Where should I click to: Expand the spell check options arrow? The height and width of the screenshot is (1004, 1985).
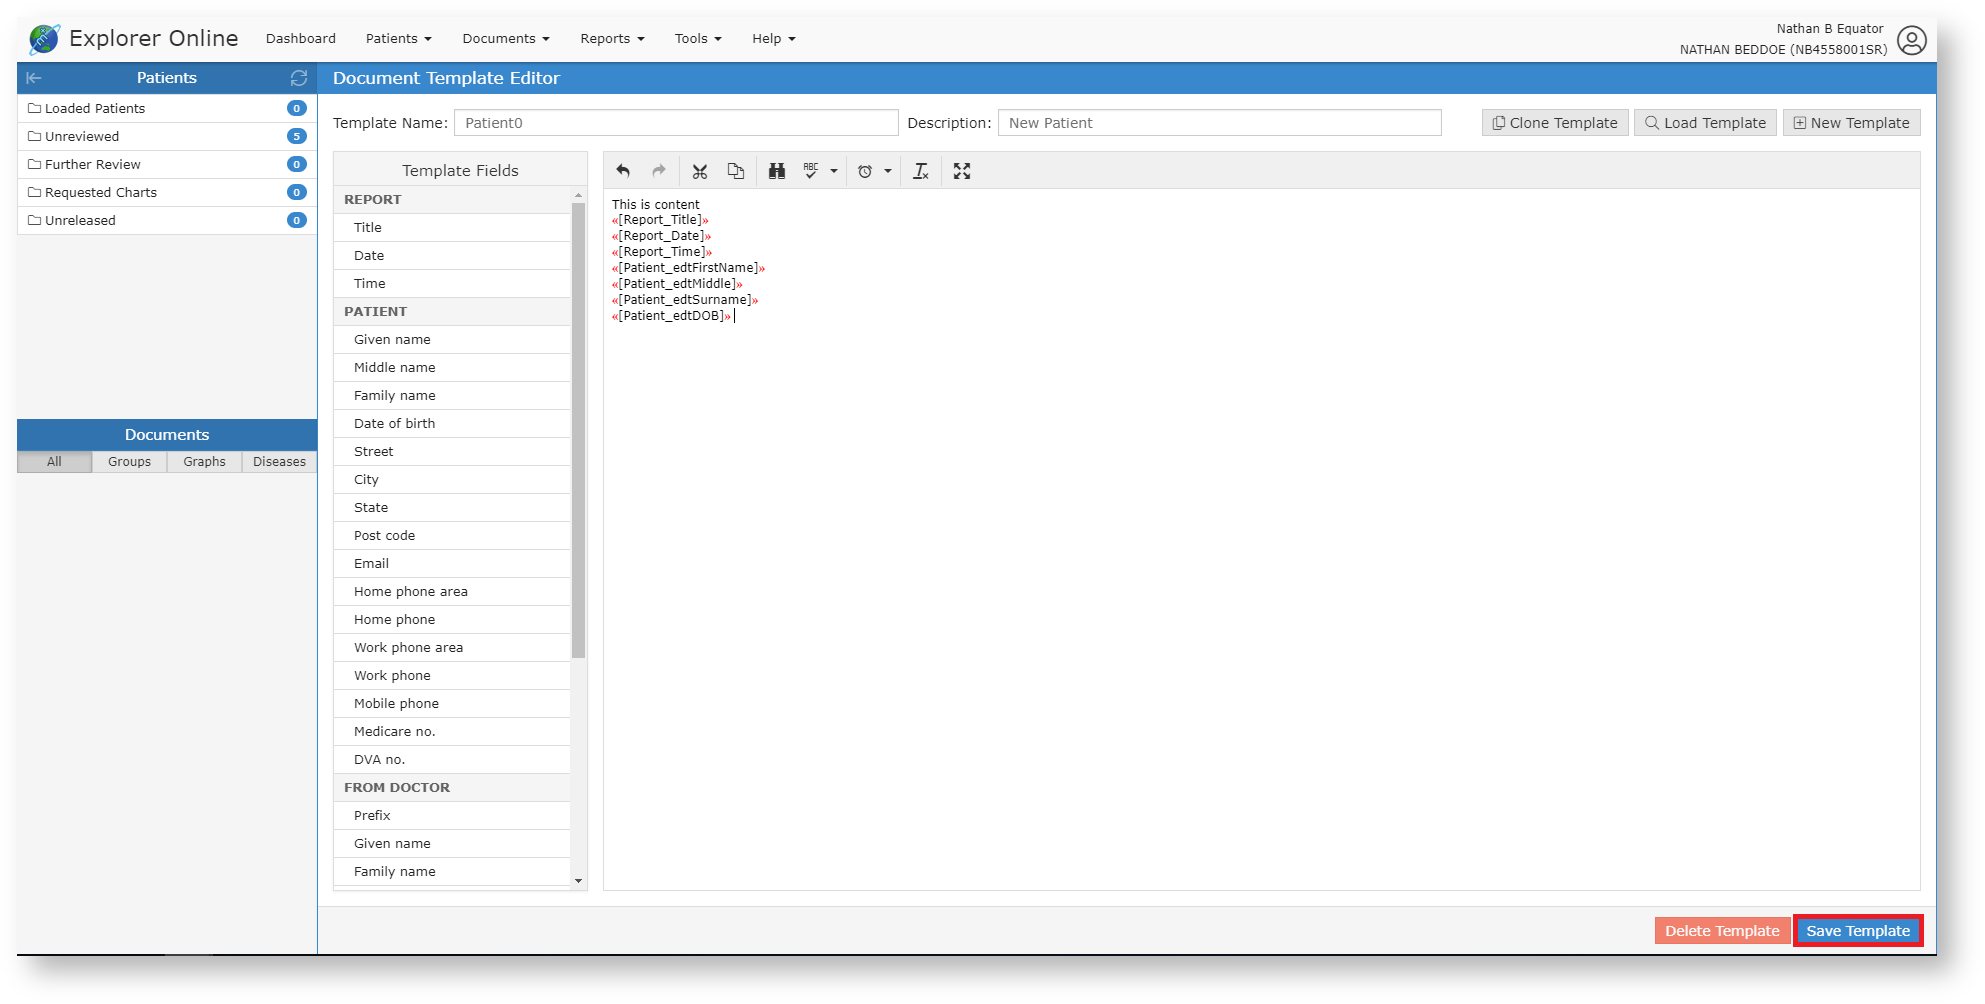click(834, 171)
